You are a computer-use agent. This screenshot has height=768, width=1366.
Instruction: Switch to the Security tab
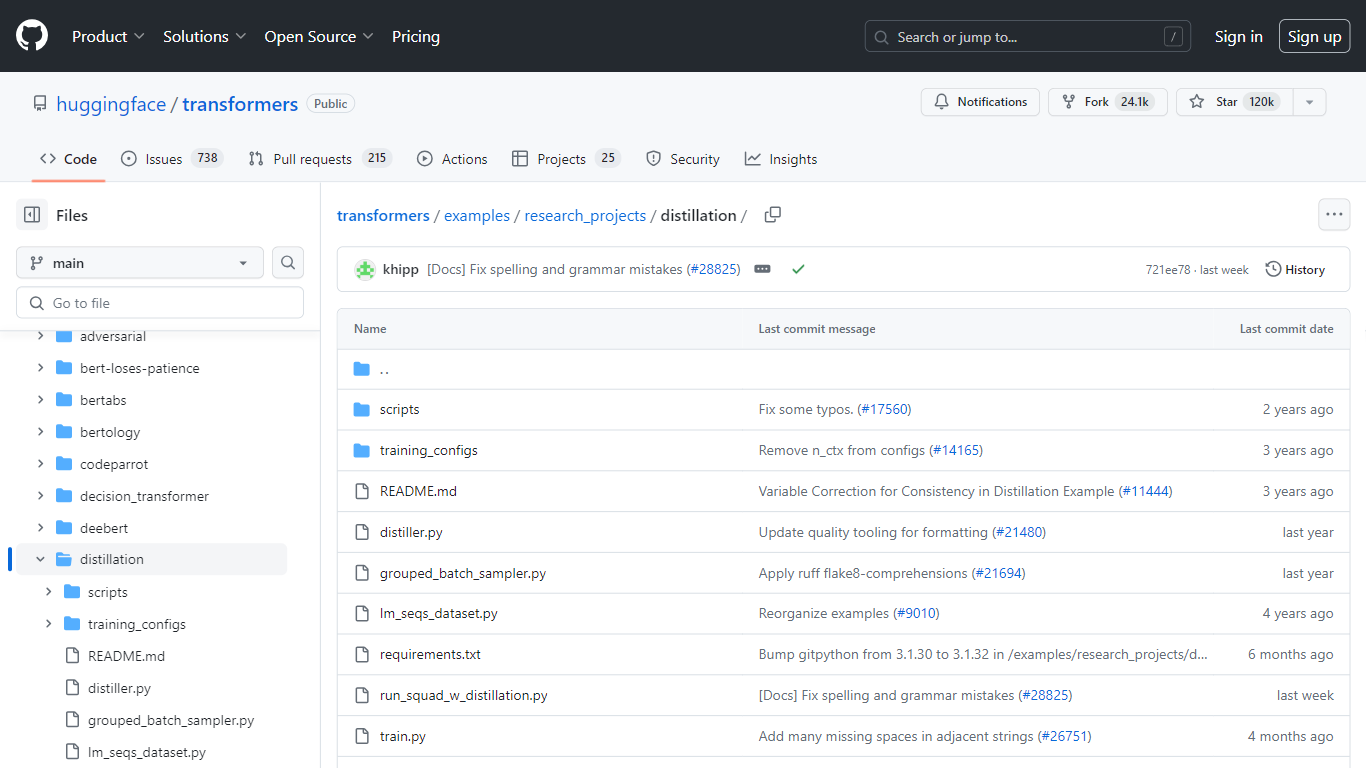[683, 159]
